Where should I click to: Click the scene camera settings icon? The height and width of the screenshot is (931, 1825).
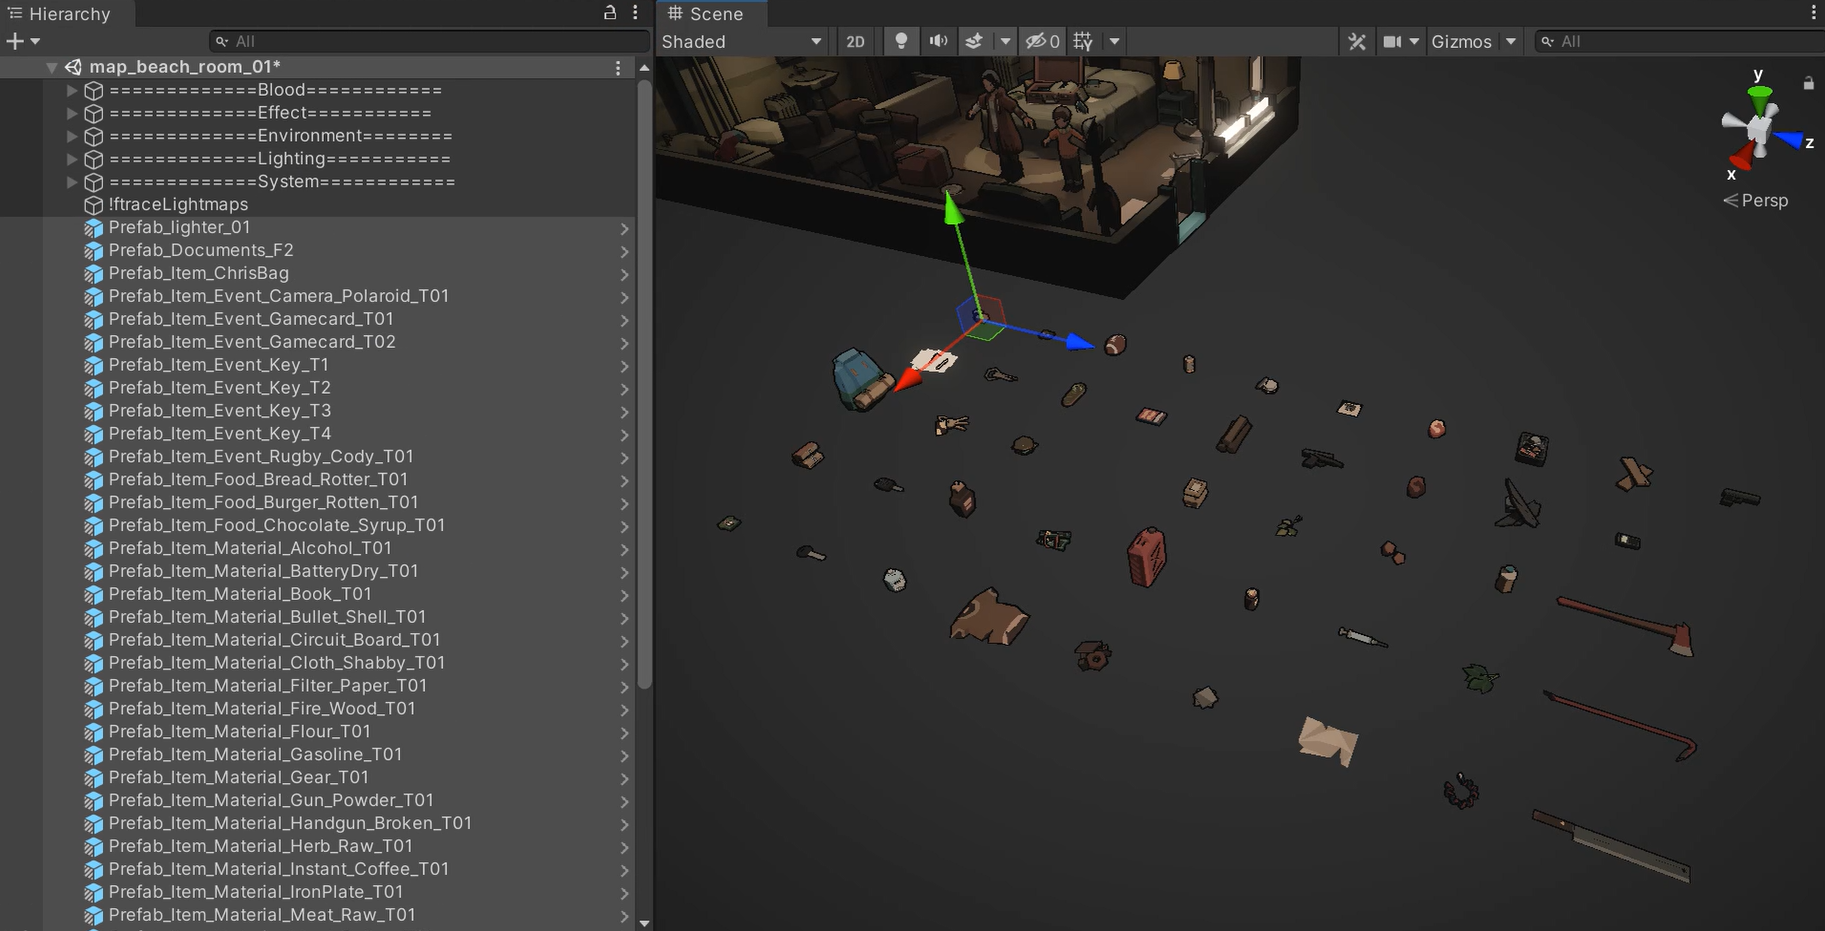pyautogui.click(x=1392, y=41)
